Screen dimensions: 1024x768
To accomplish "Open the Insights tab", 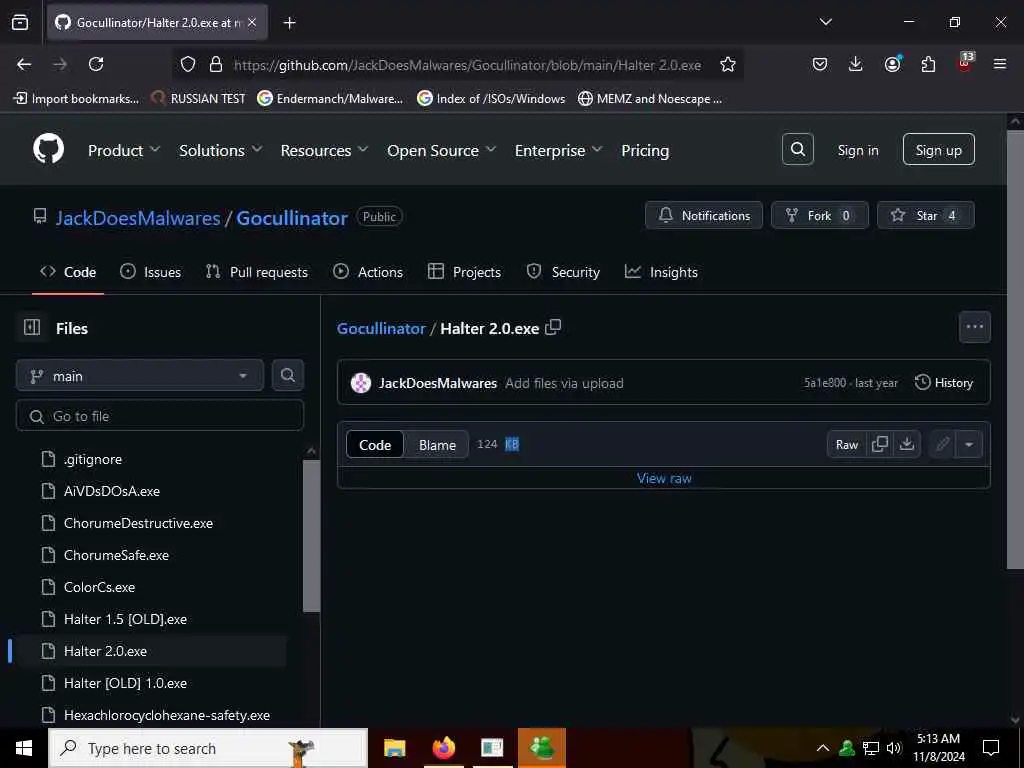I will [661, 272].
